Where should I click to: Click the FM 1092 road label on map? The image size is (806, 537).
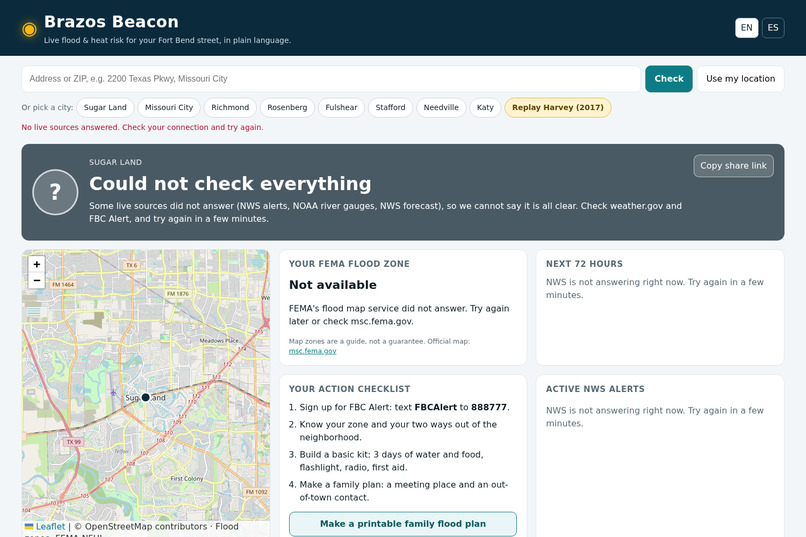pyautogui.click(x=256, y=492)
